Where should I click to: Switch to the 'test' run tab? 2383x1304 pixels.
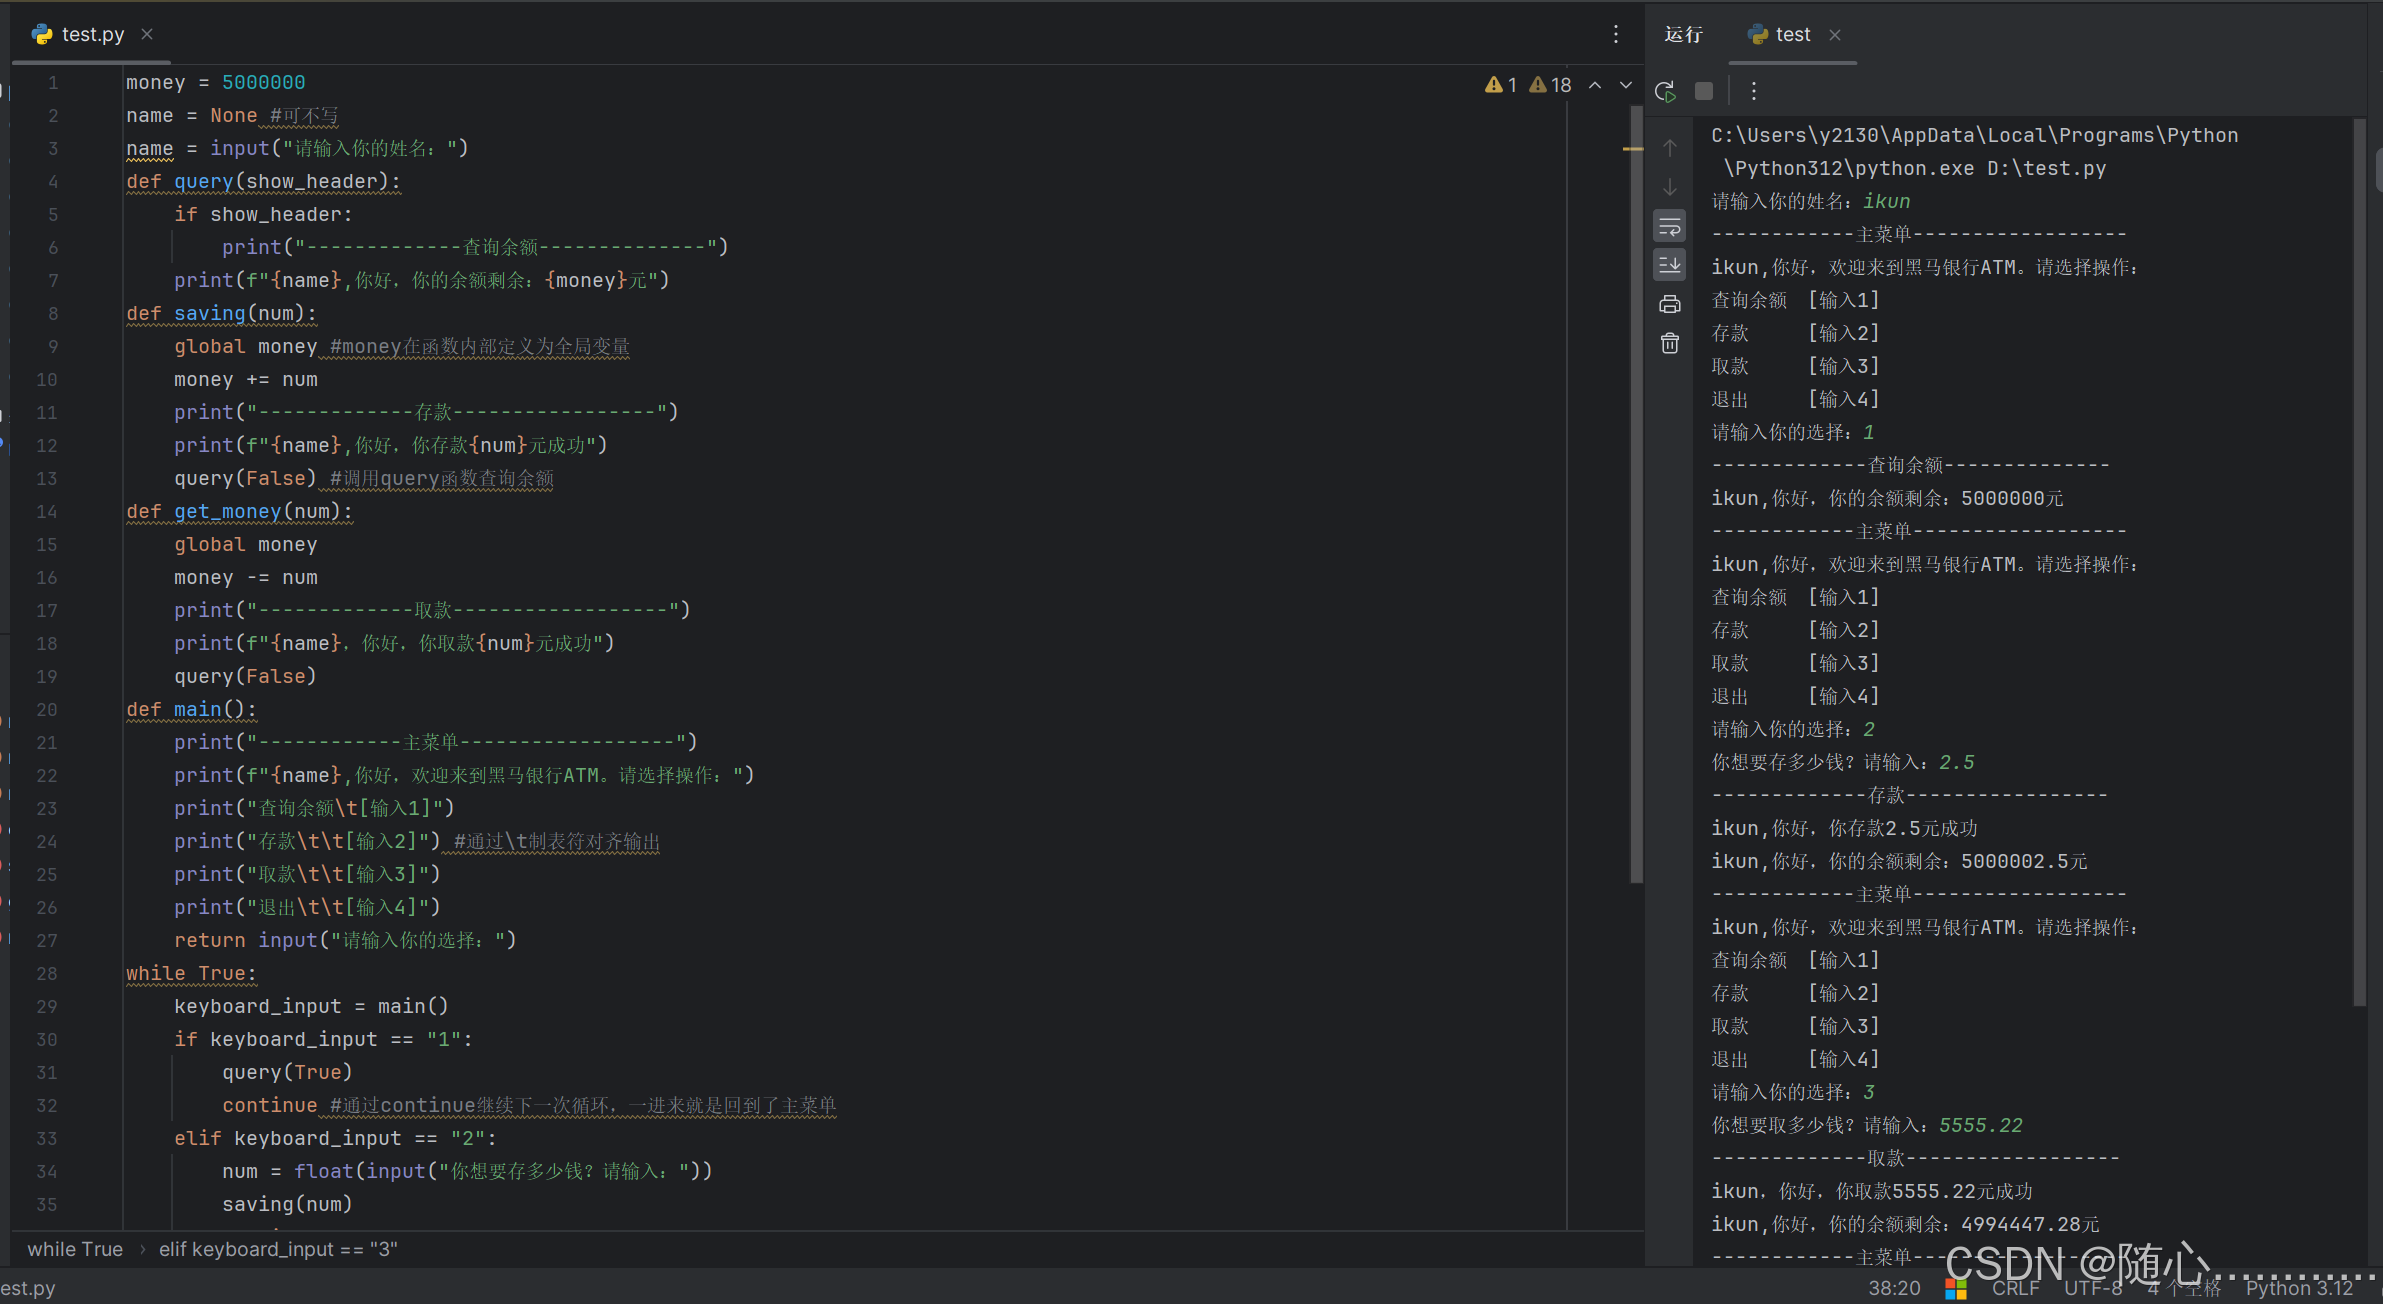(1792, 35)
